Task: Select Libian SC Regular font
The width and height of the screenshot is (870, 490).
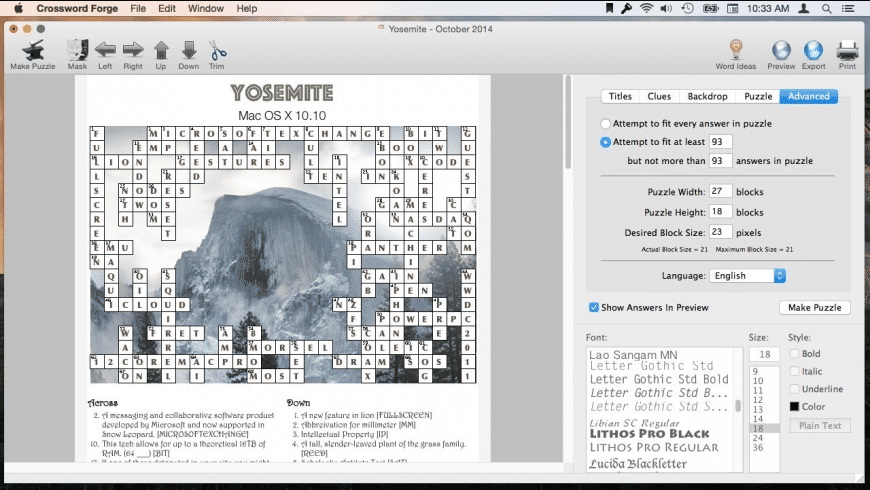Action: (634, 422)
